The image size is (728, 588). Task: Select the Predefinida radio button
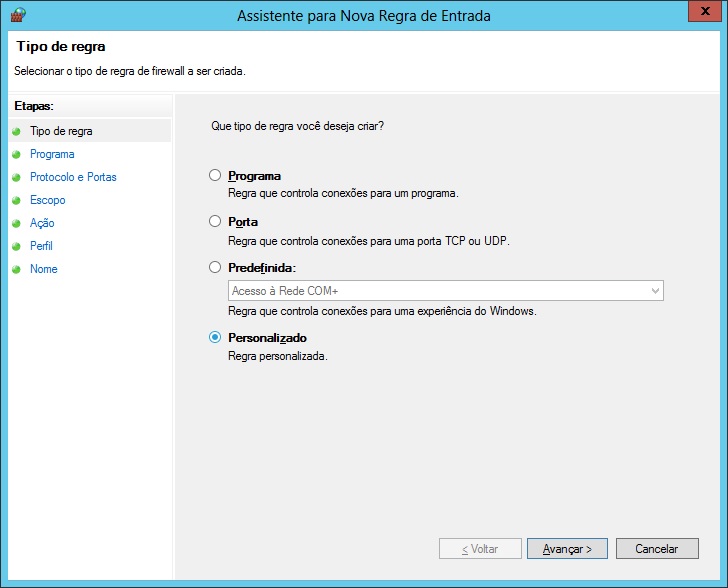pos(215,268)
